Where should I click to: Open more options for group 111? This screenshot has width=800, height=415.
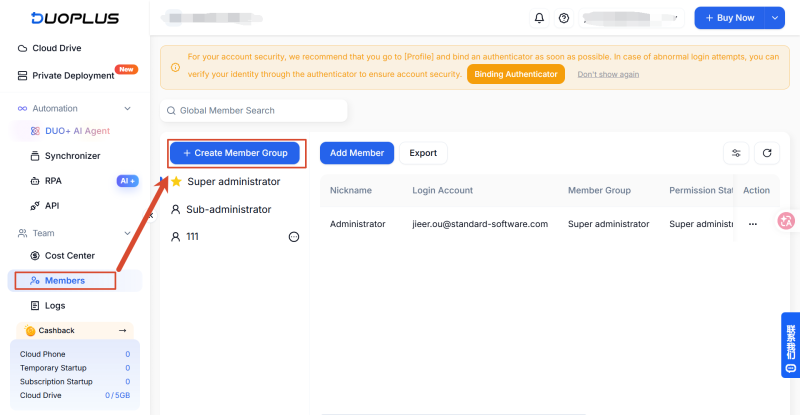(x=294, y=237)
